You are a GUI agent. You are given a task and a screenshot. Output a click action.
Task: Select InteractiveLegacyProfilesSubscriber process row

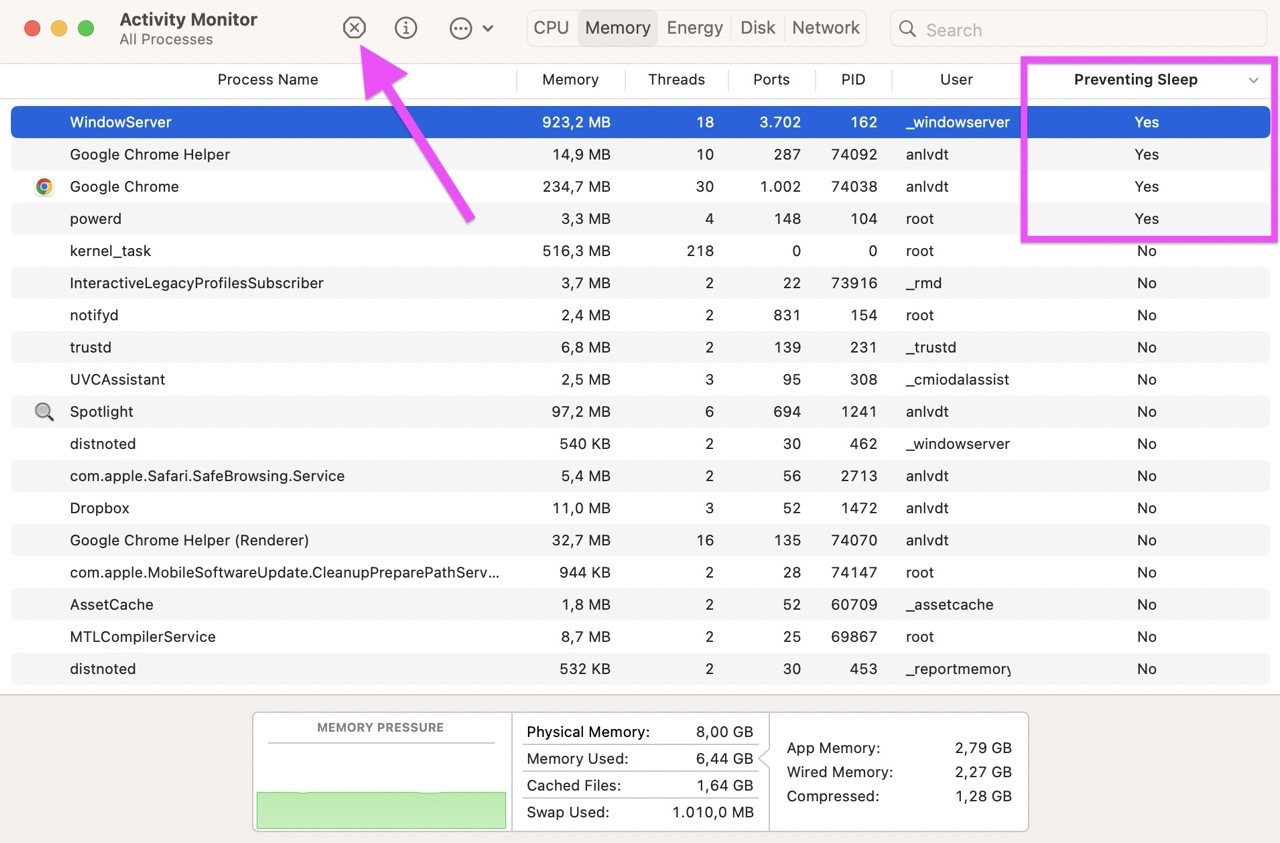point(640,283)
